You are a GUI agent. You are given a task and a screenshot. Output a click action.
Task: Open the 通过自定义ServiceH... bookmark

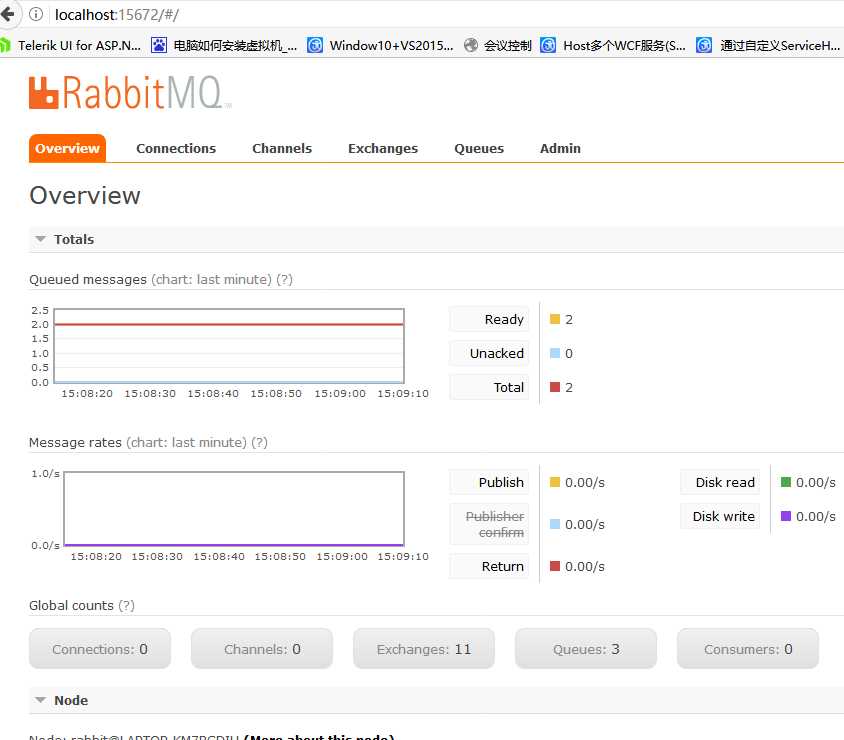[x=768, y=46]
